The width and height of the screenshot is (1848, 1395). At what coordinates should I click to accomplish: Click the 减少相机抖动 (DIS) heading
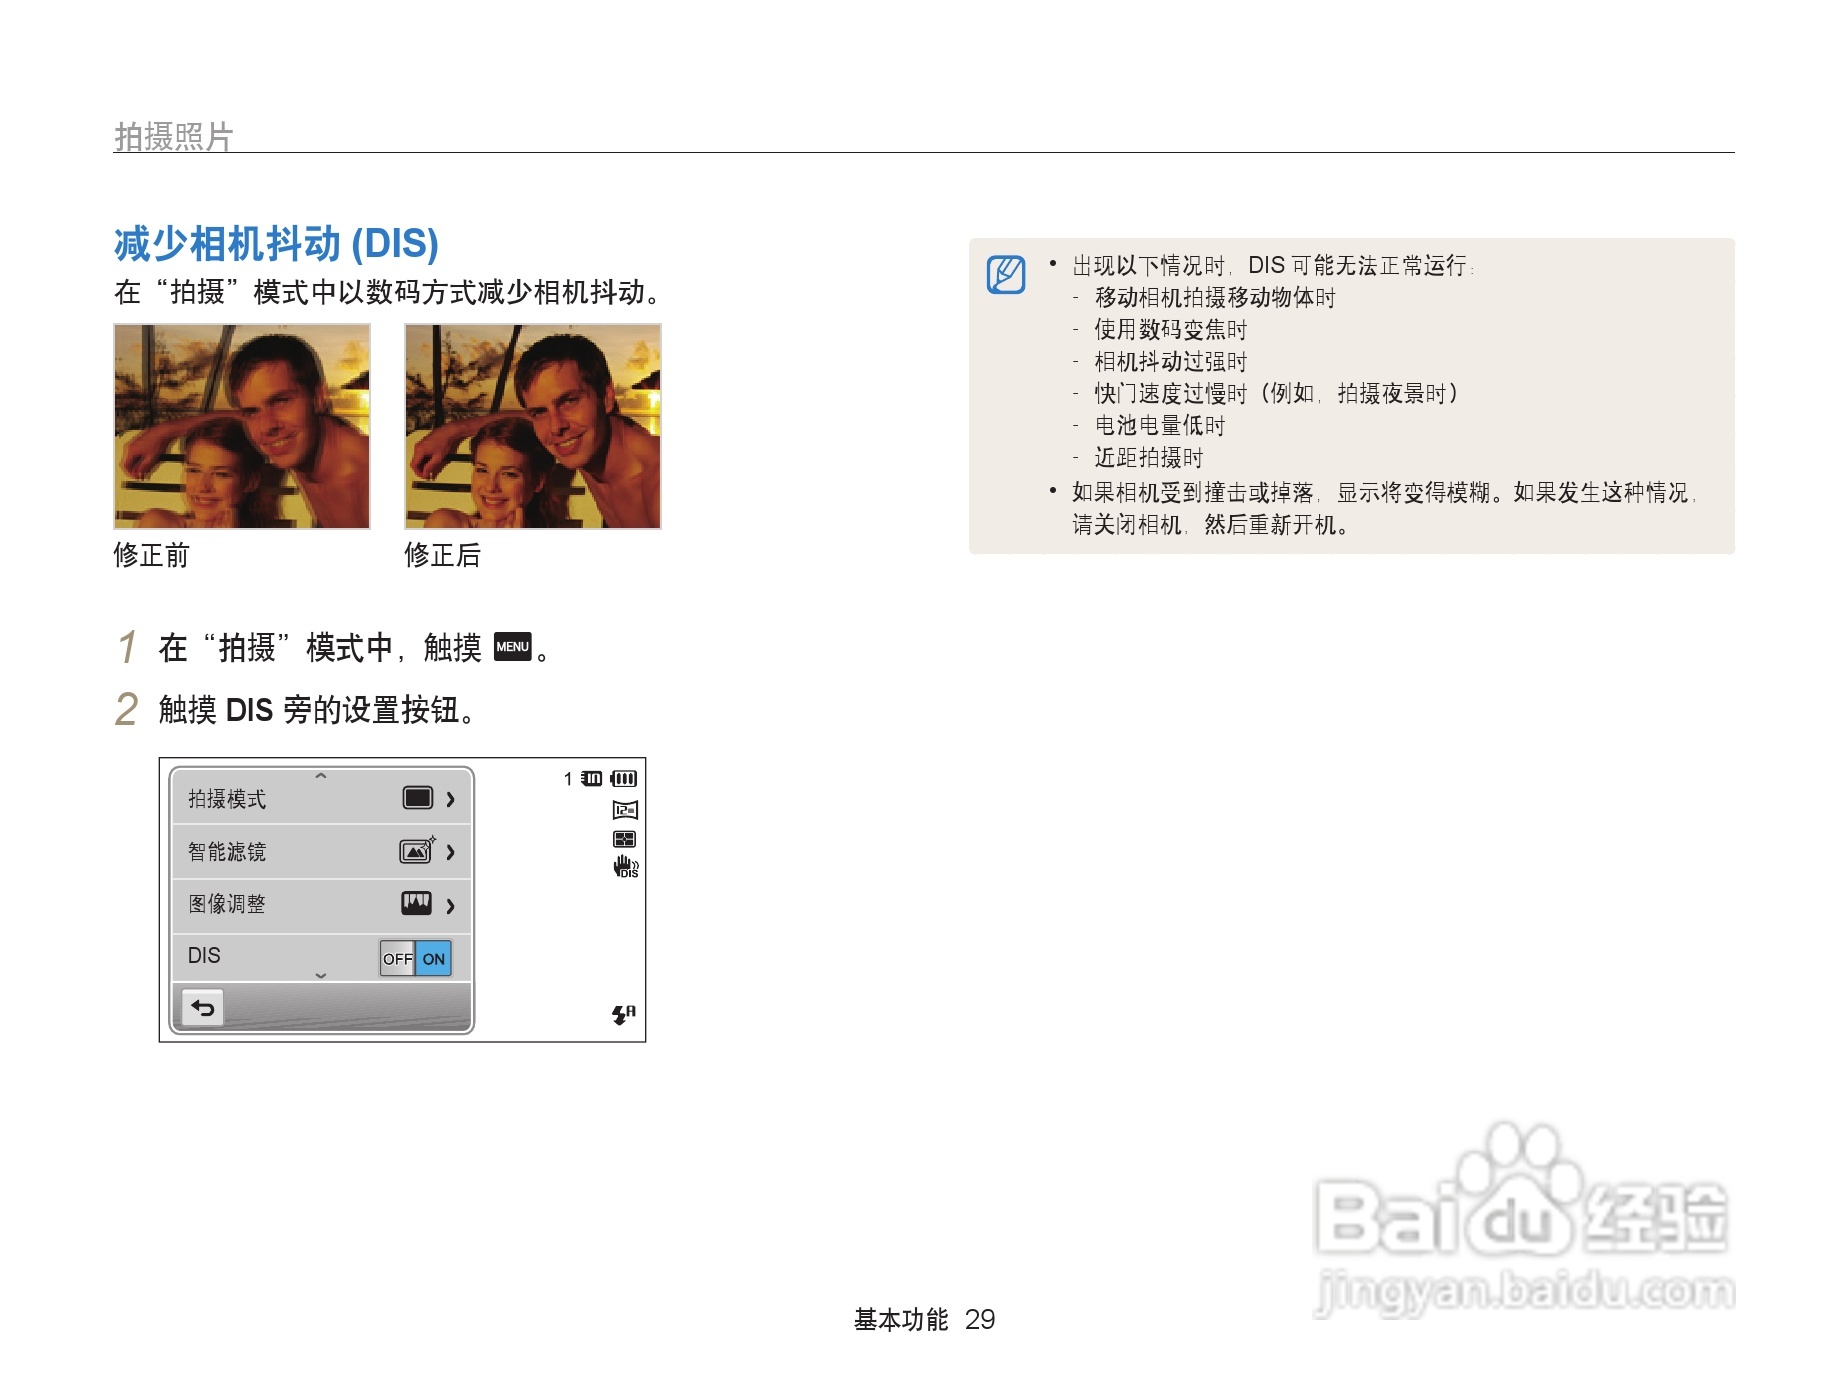click(276, 243)
